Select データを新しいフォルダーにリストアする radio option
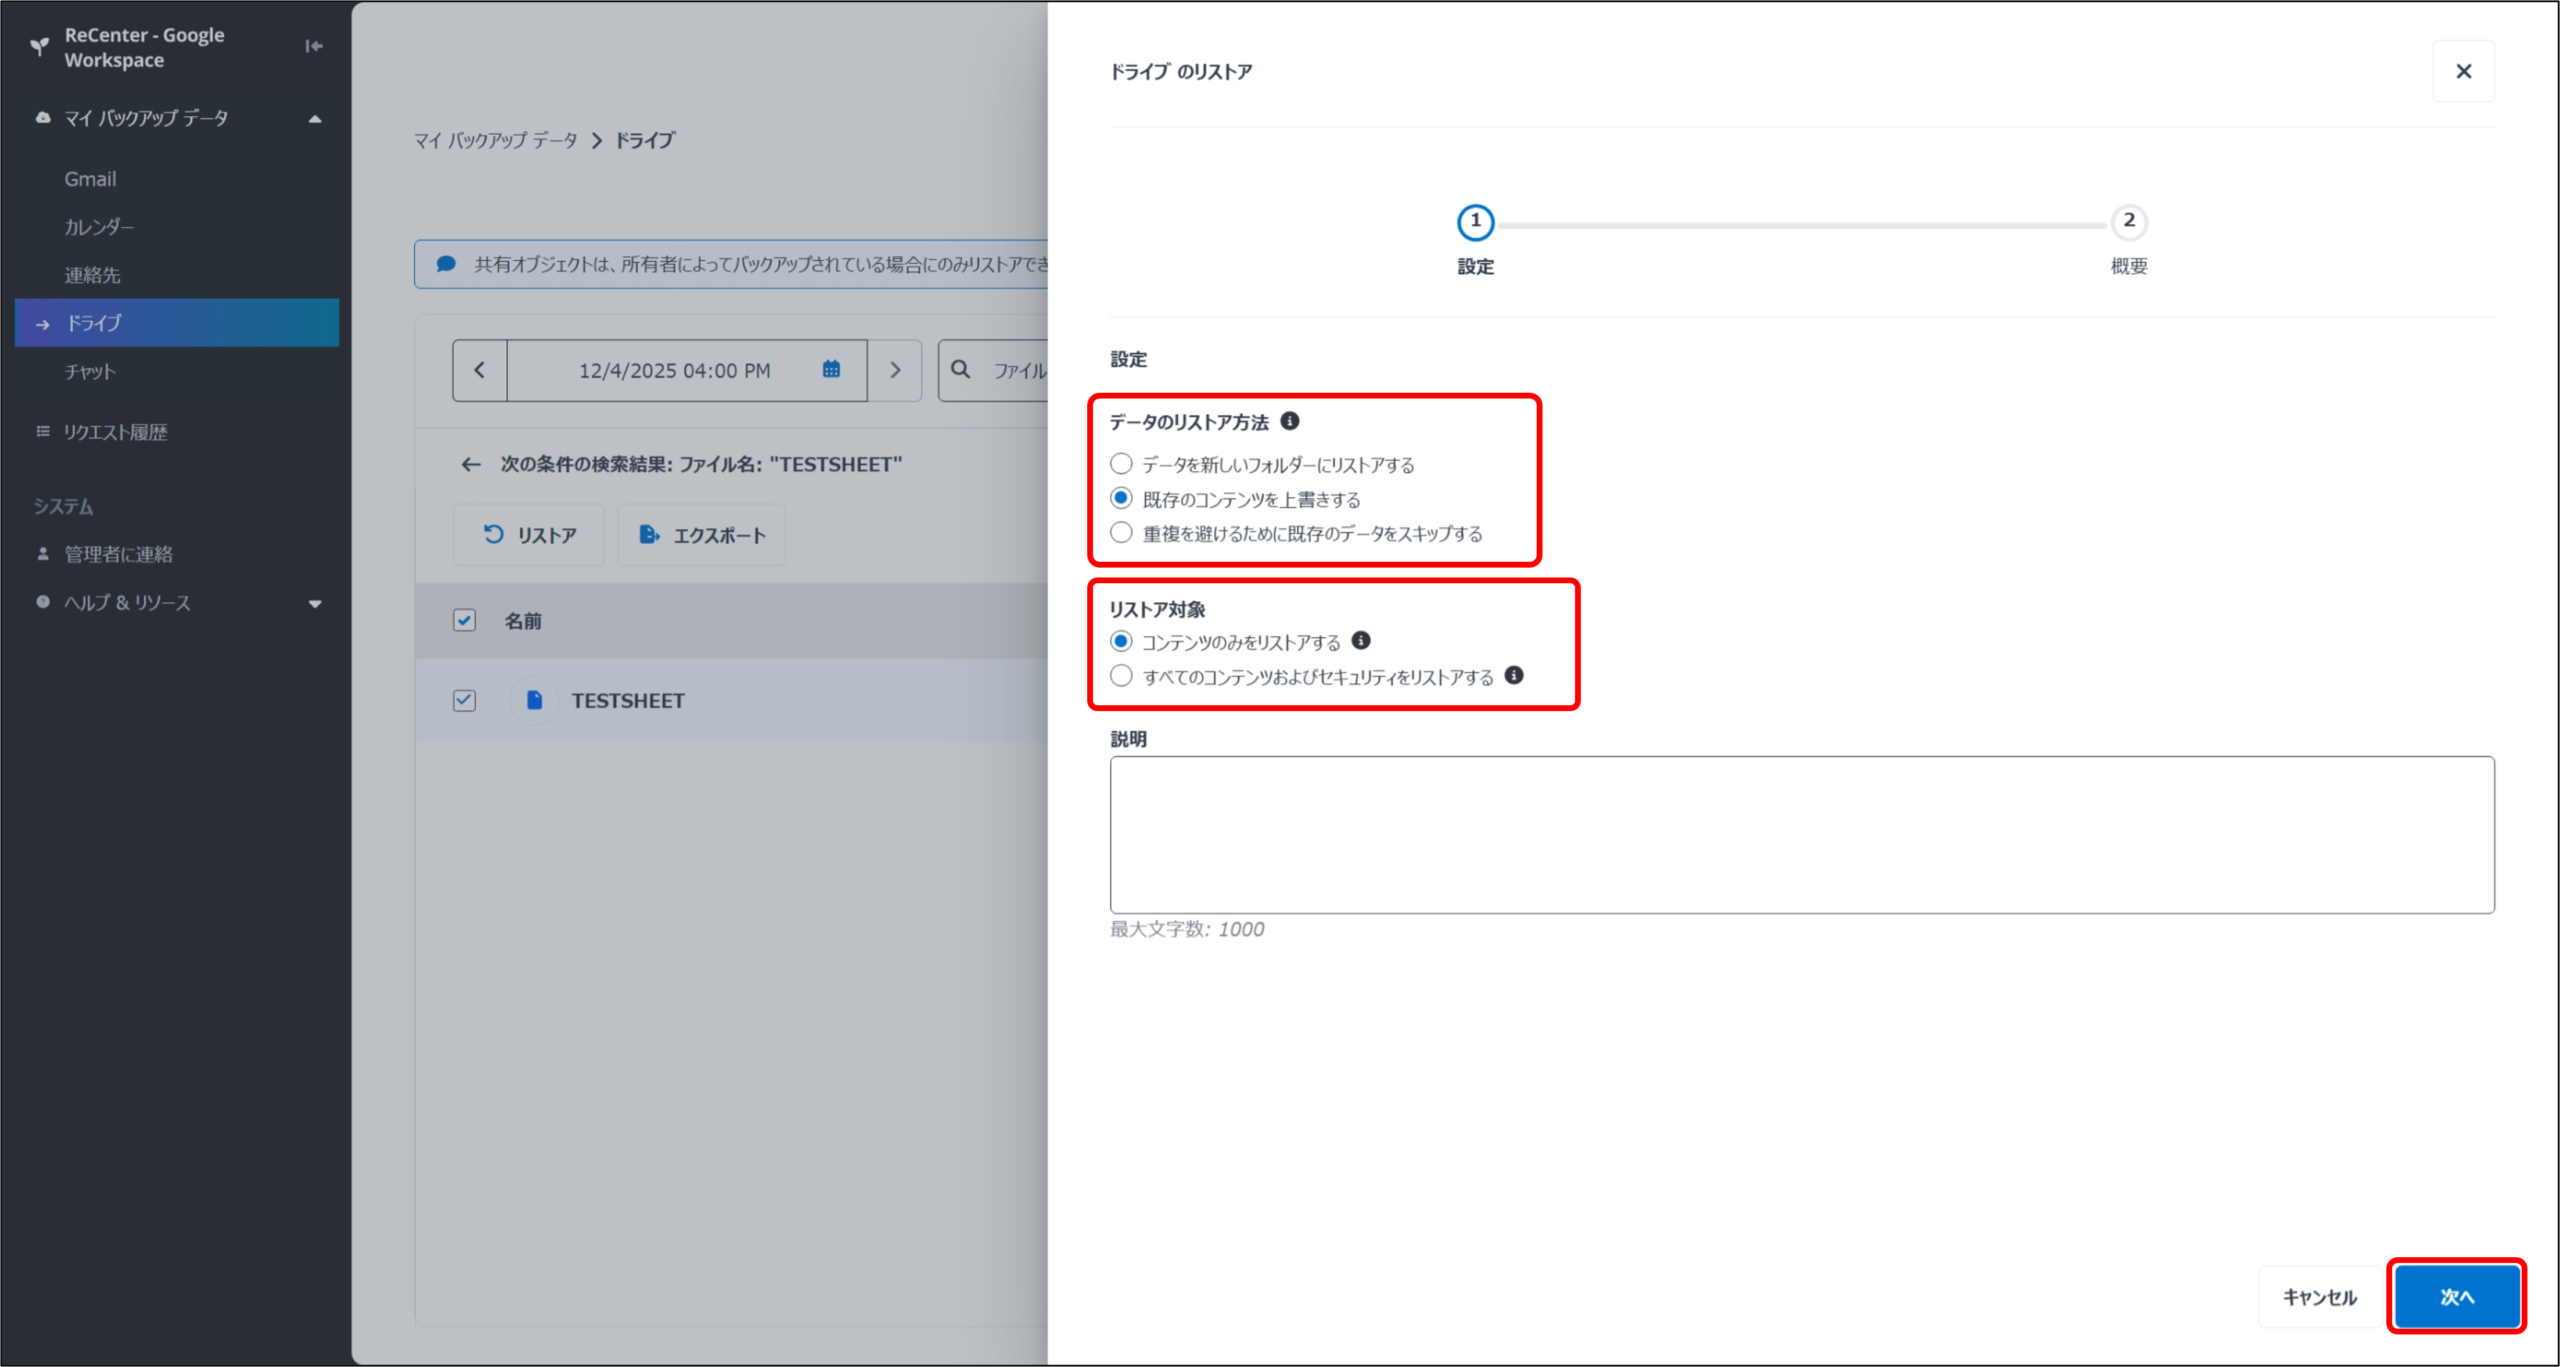 tap(1121, 464)
